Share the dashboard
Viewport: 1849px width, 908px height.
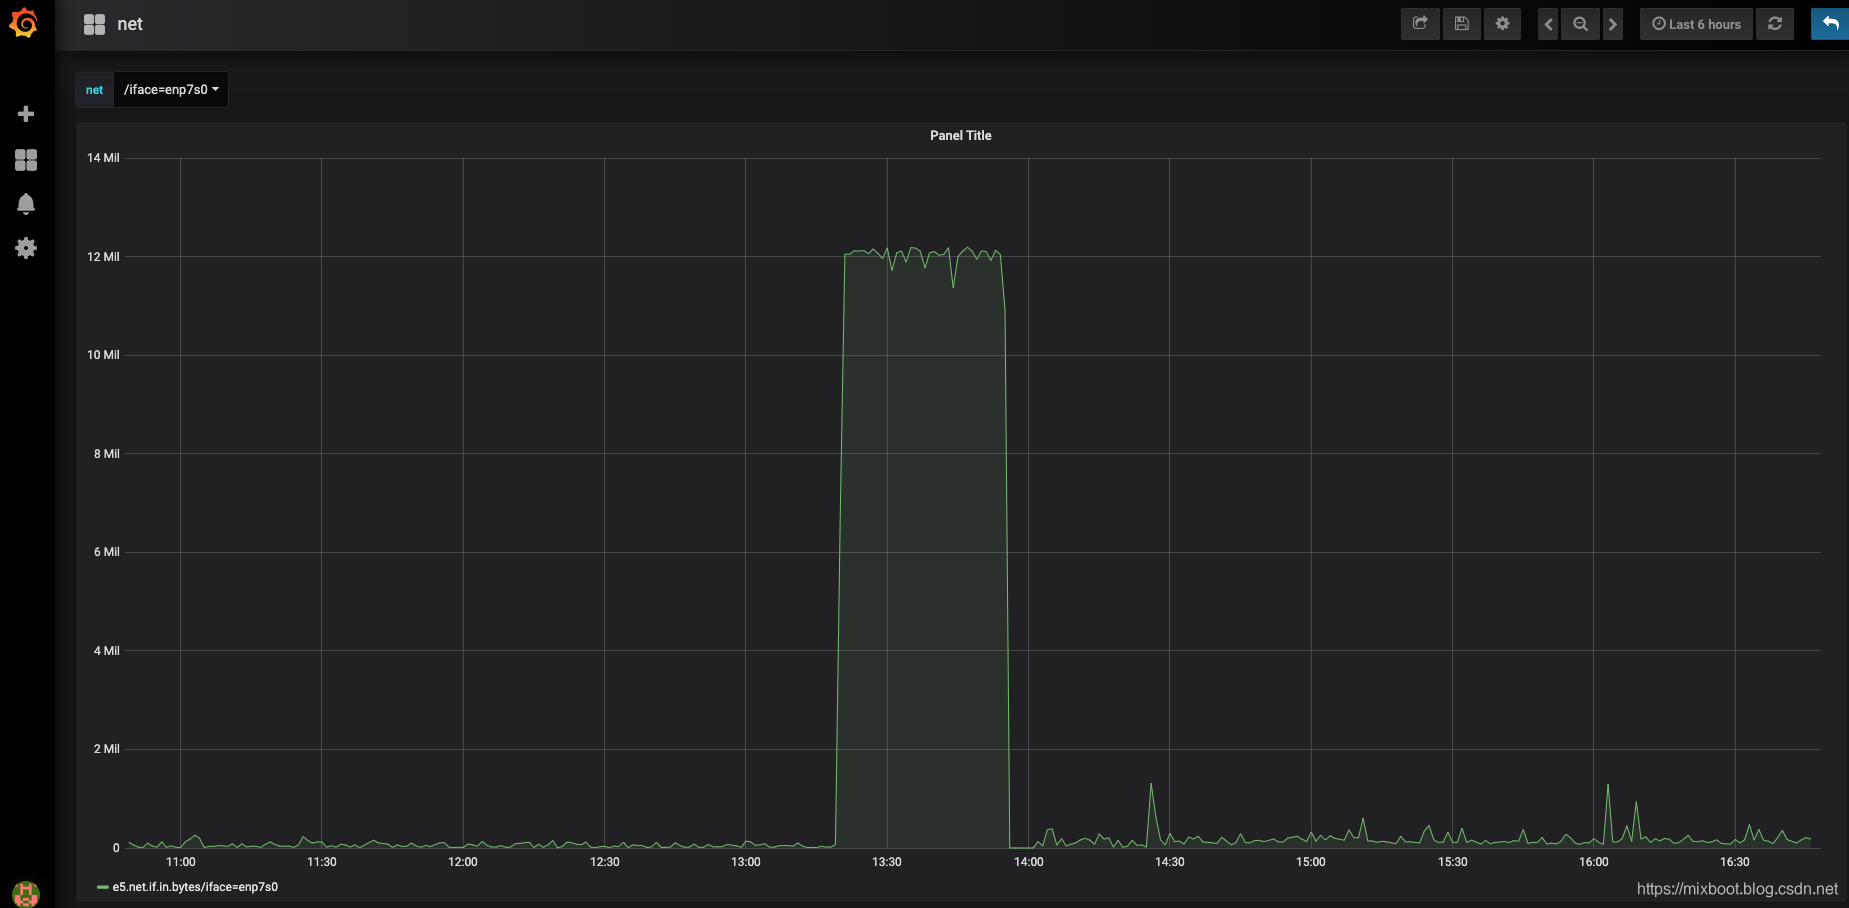(1420, 24)
